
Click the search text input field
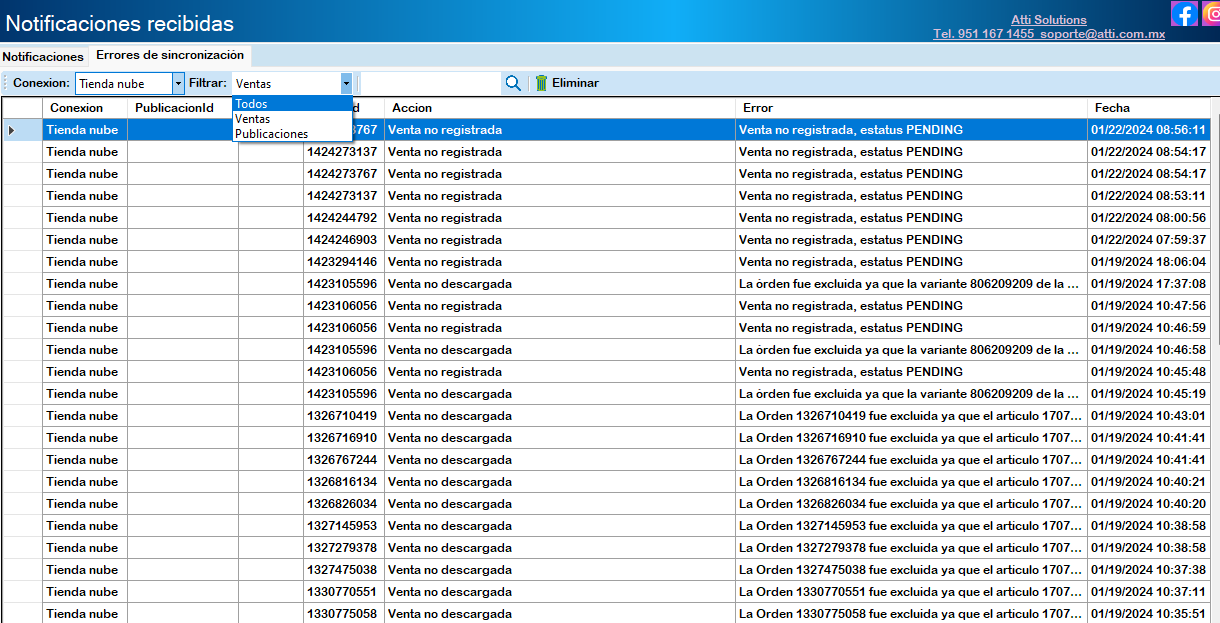(430, 83)
